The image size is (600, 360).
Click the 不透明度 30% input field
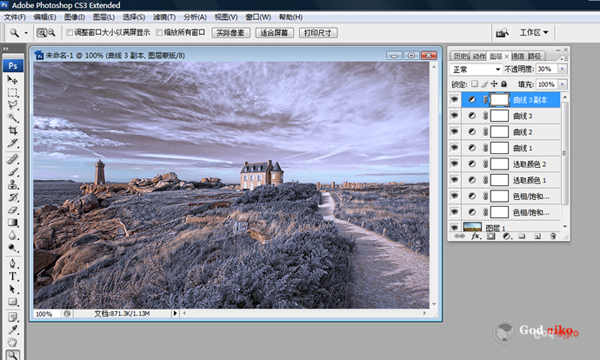point(546,69)
